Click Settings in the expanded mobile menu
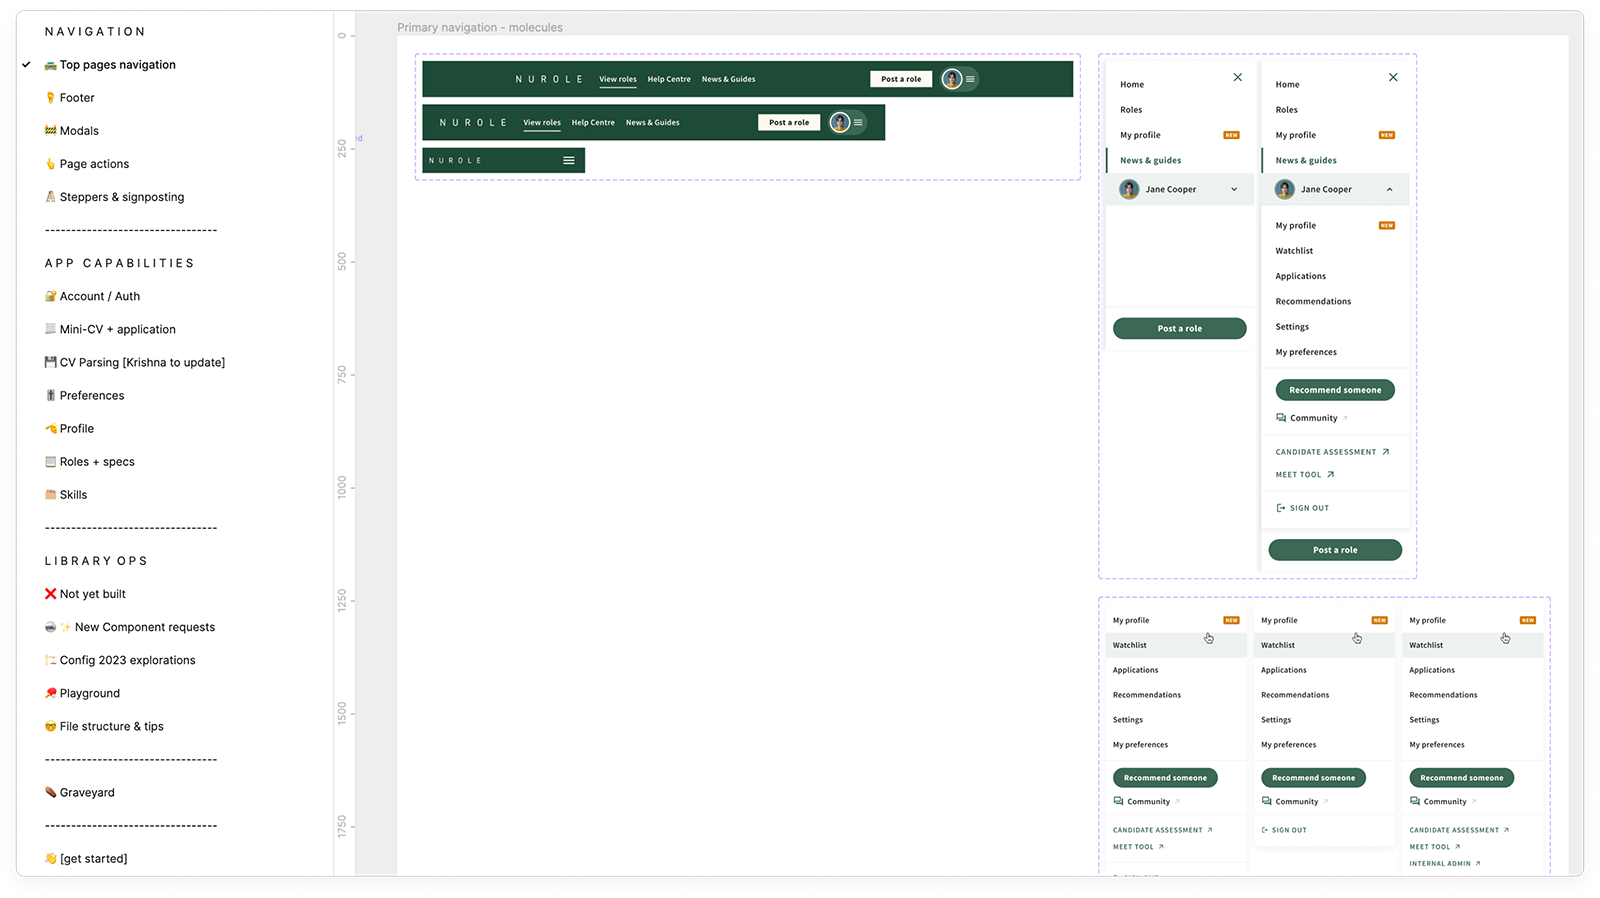 [1292, 327]
